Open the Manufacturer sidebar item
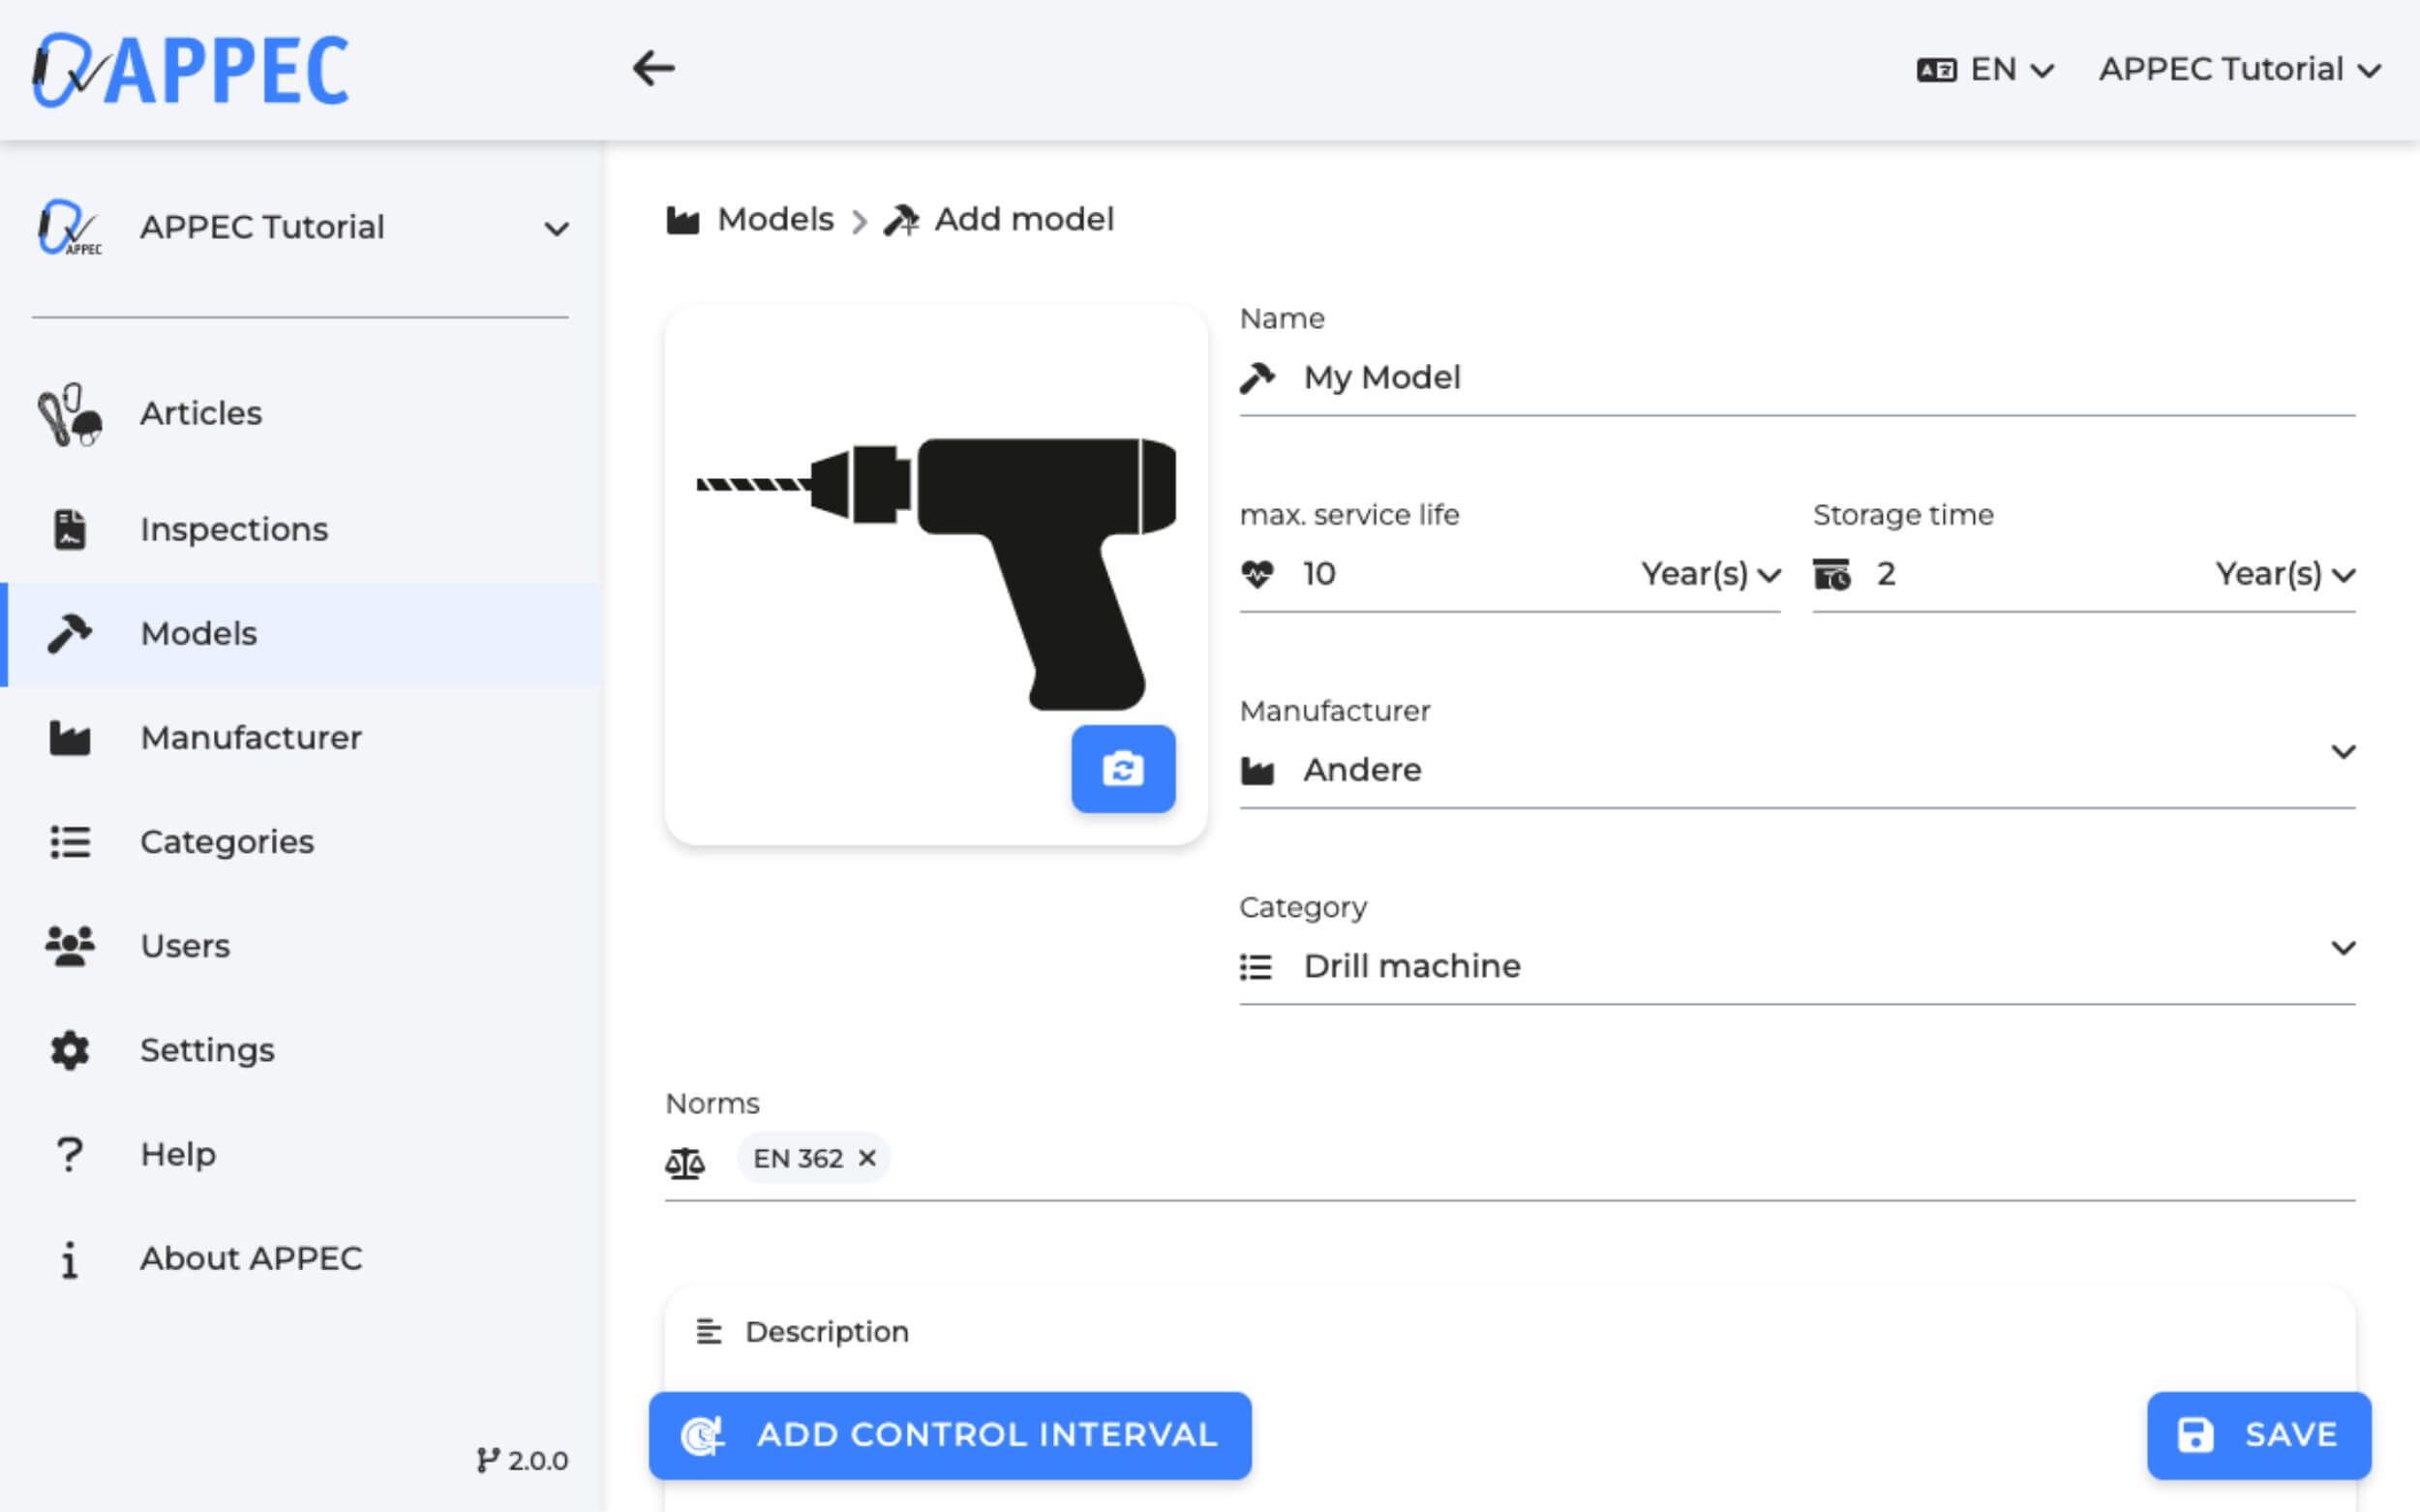The height and width of the screenshot is (1512, 2420). (x=251, y=738)
